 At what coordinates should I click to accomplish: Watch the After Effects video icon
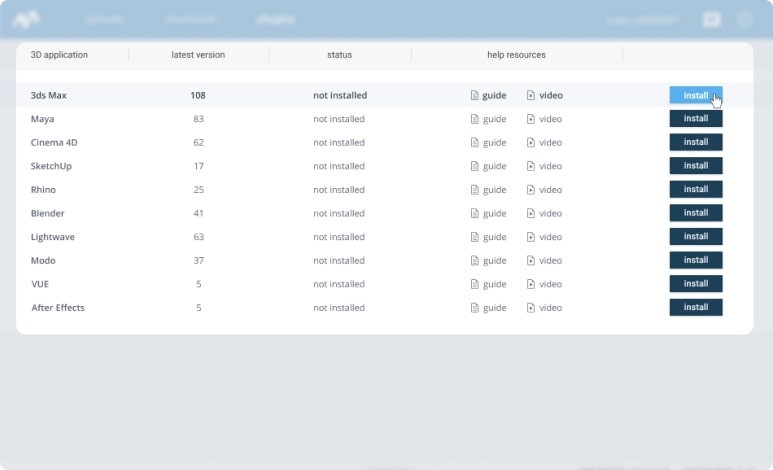click(x=530, y=308)
